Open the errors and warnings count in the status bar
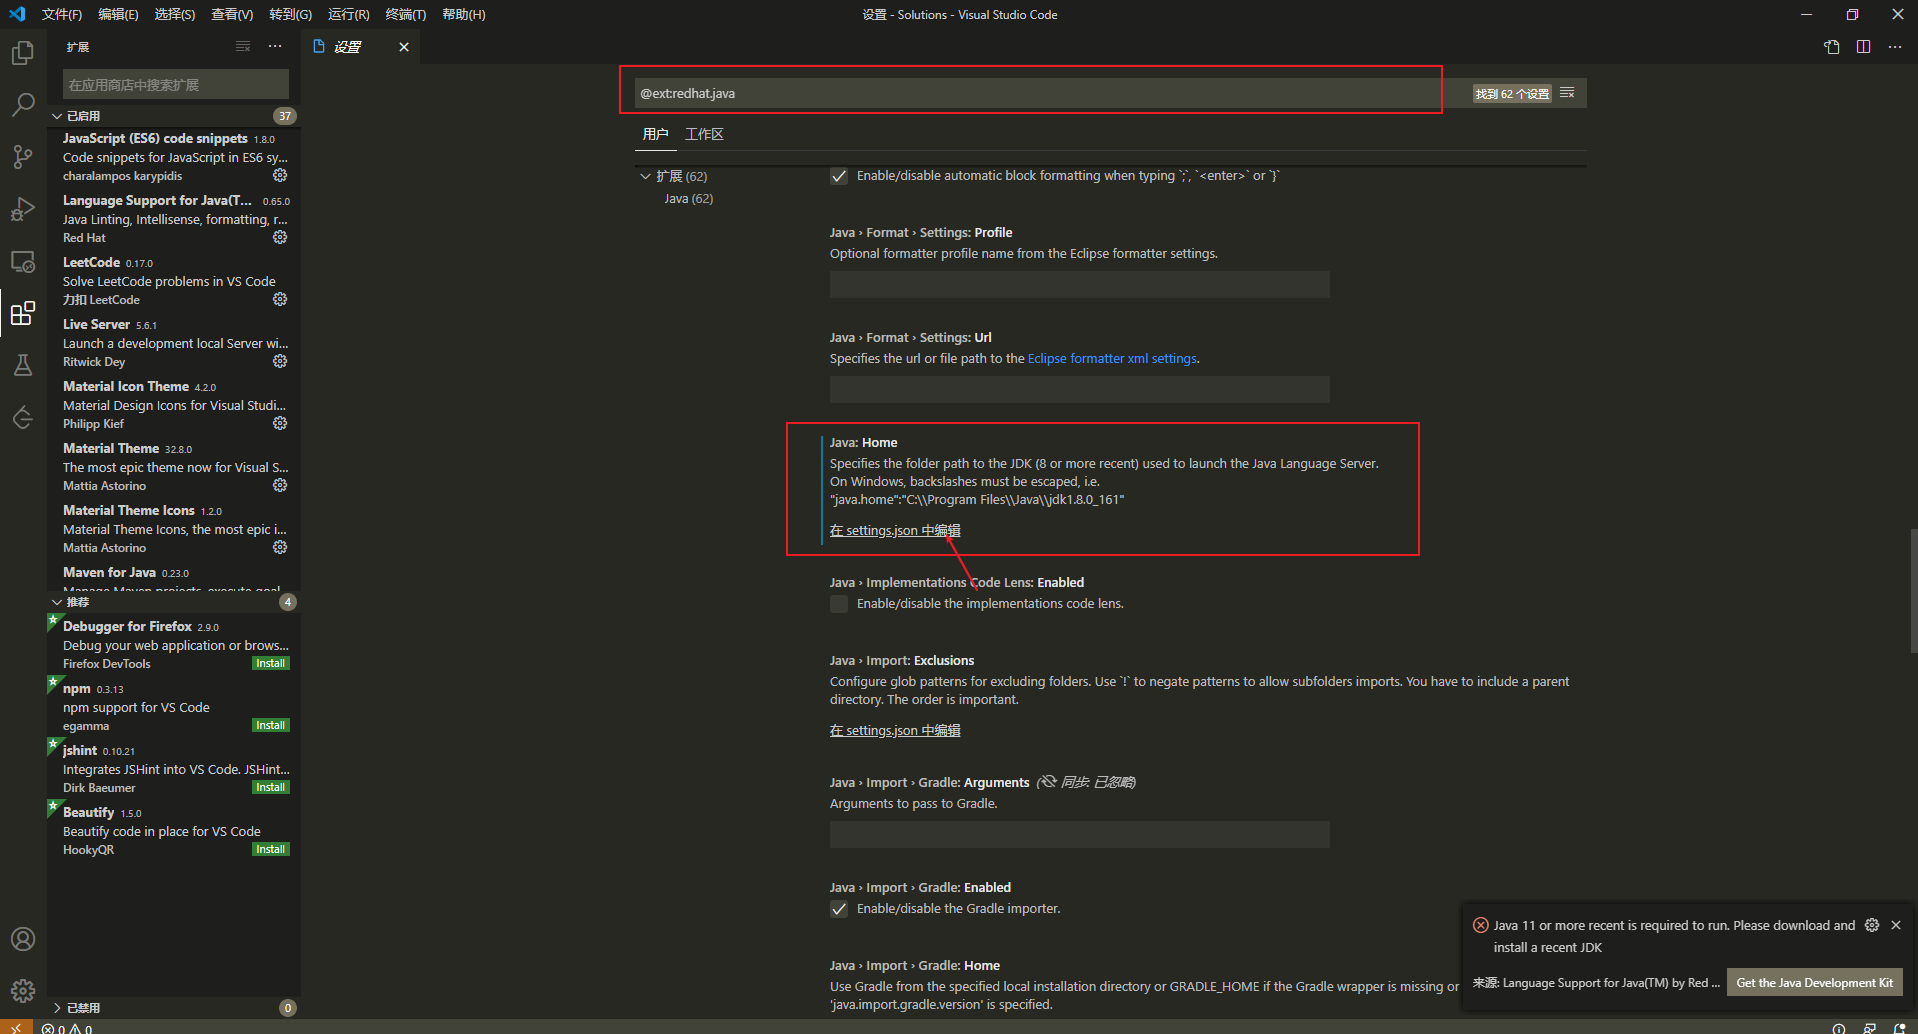Viewport: 1918px width, 1034px height. [x=67, y=1028]
